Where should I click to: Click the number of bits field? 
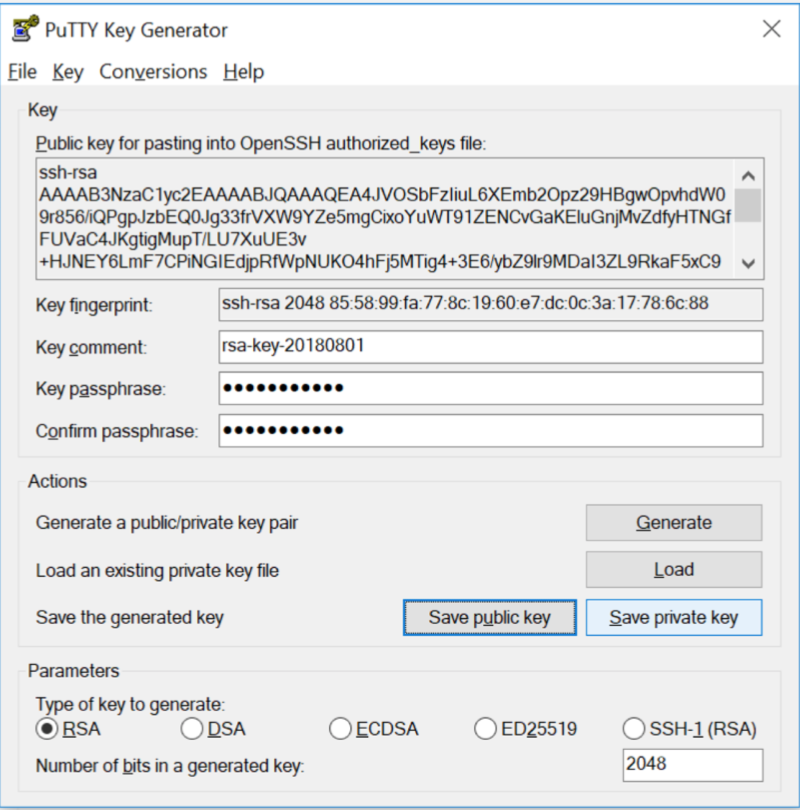(691, 765)
